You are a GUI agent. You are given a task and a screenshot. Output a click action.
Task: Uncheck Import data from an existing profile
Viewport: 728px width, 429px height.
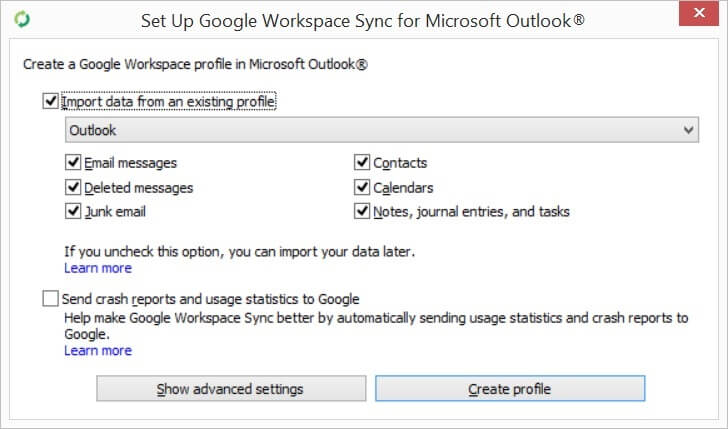(50, 101)
